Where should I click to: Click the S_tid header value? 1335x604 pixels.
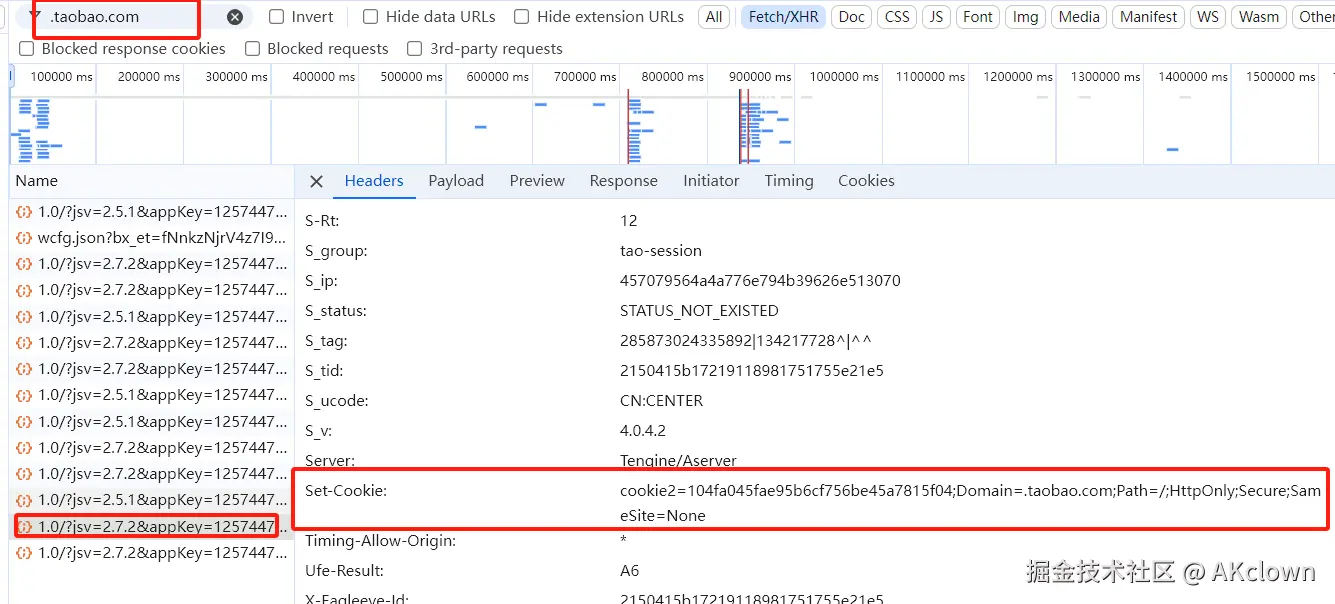(x=752, y=371)
